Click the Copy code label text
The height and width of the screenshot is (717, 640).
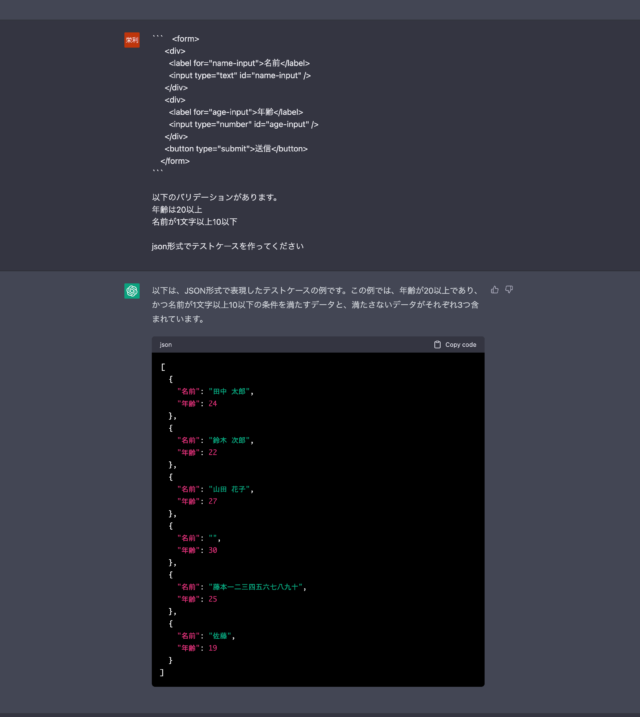coord(460,344)
